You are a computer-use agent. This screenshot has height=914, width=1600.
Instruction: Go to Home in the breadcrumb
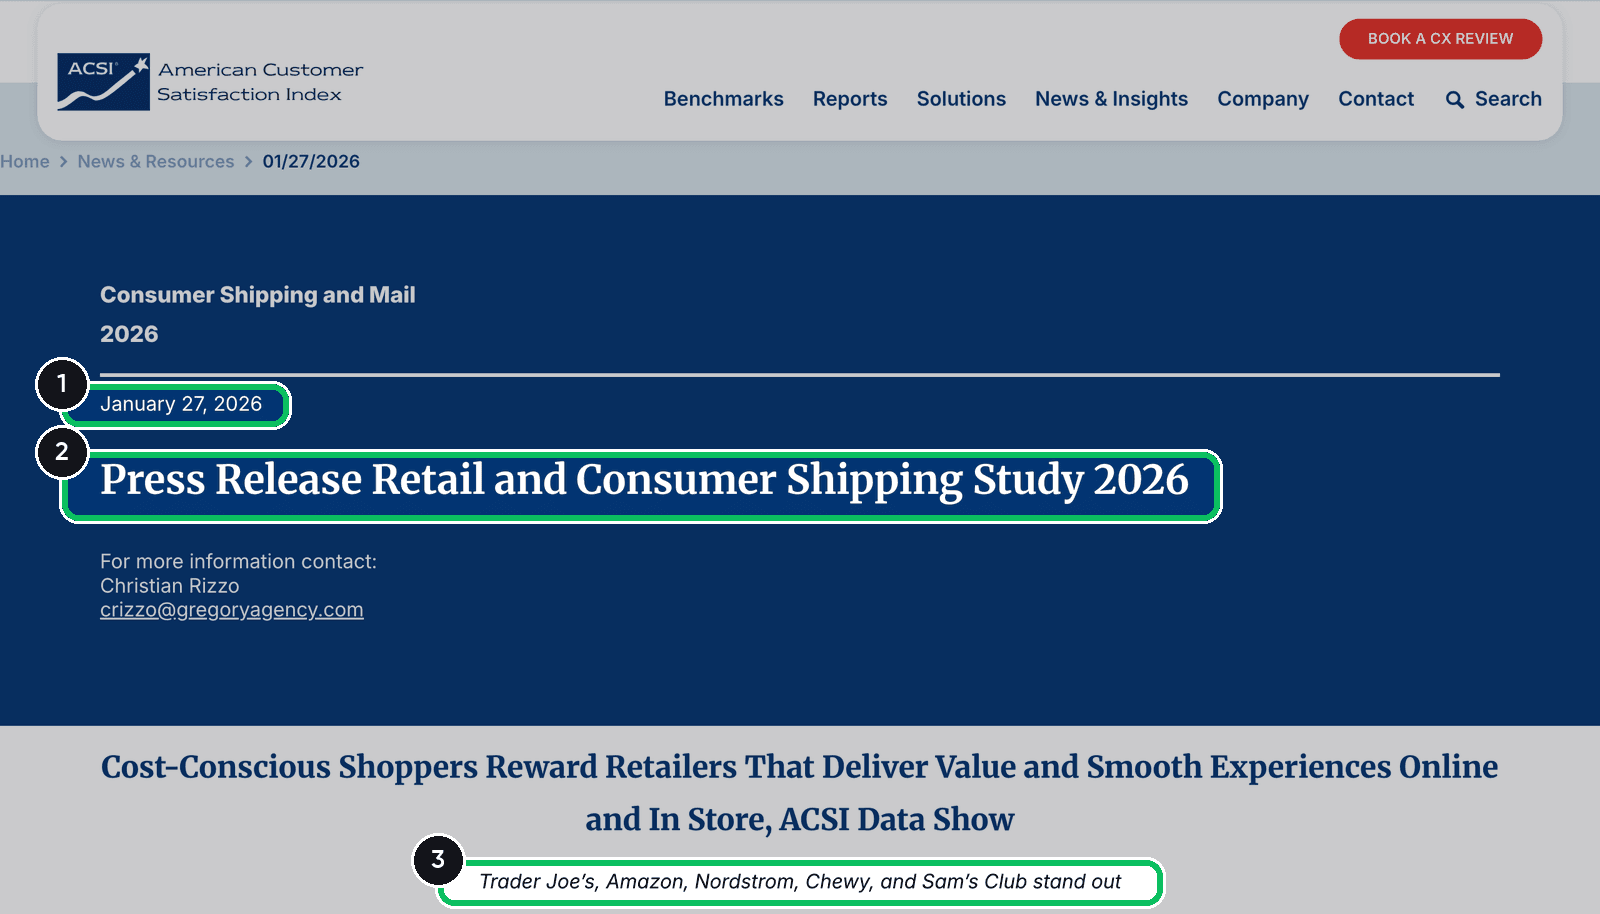pyautogui.click(x=25, y=162)
